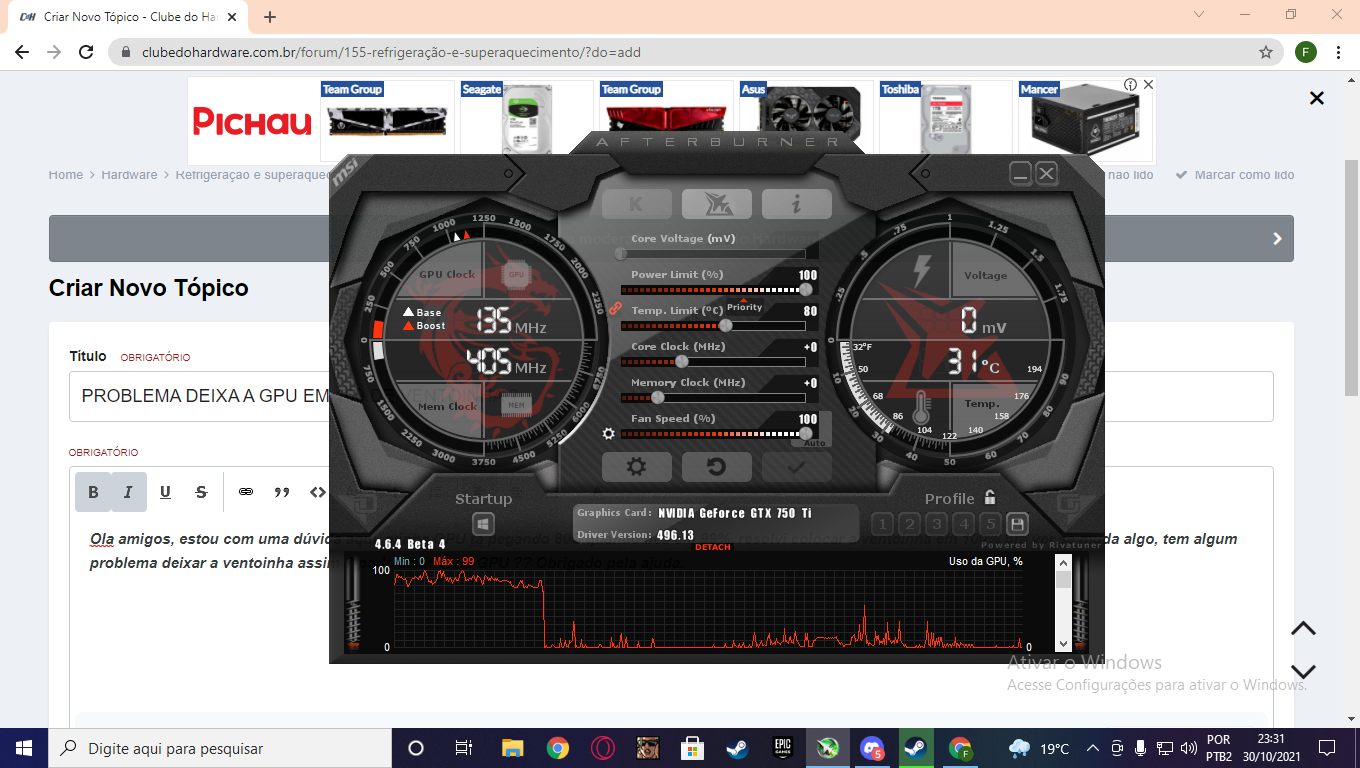Click the ad info (i) icon
This screenshot has height=768, width=1360.
coord(1130,85)
